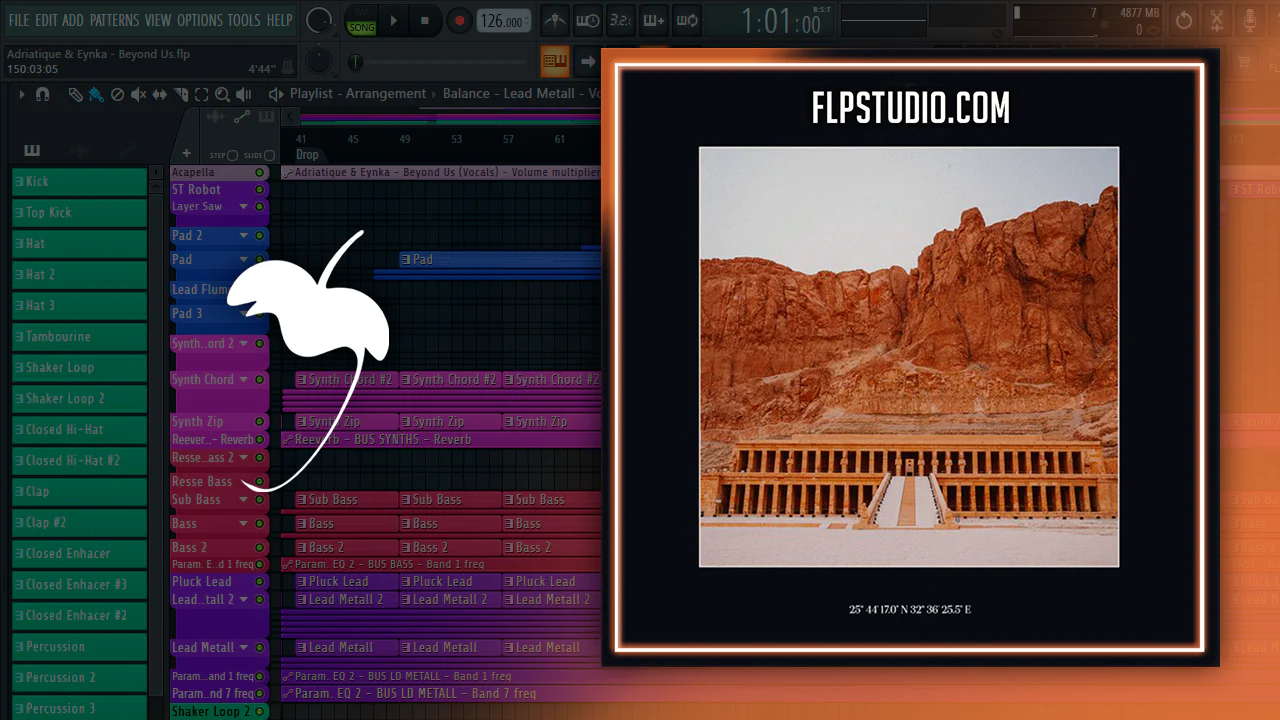The height and width of the screenshot is (720, 1280).
Task: Expand the Synth Chord track dropdown arrow
Action: coord(243,380)
